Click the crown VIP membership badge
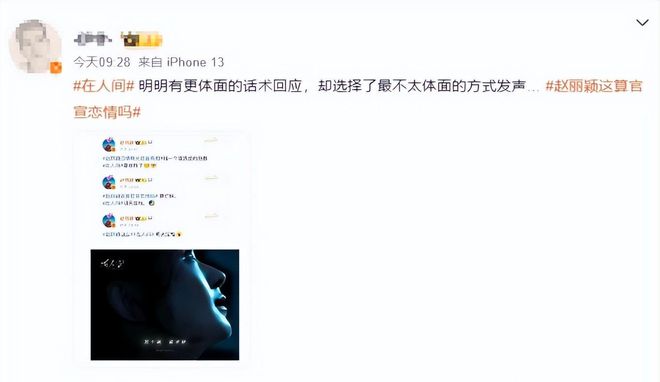The height and width of the screenshot is (382, 660). coord(141,40)
